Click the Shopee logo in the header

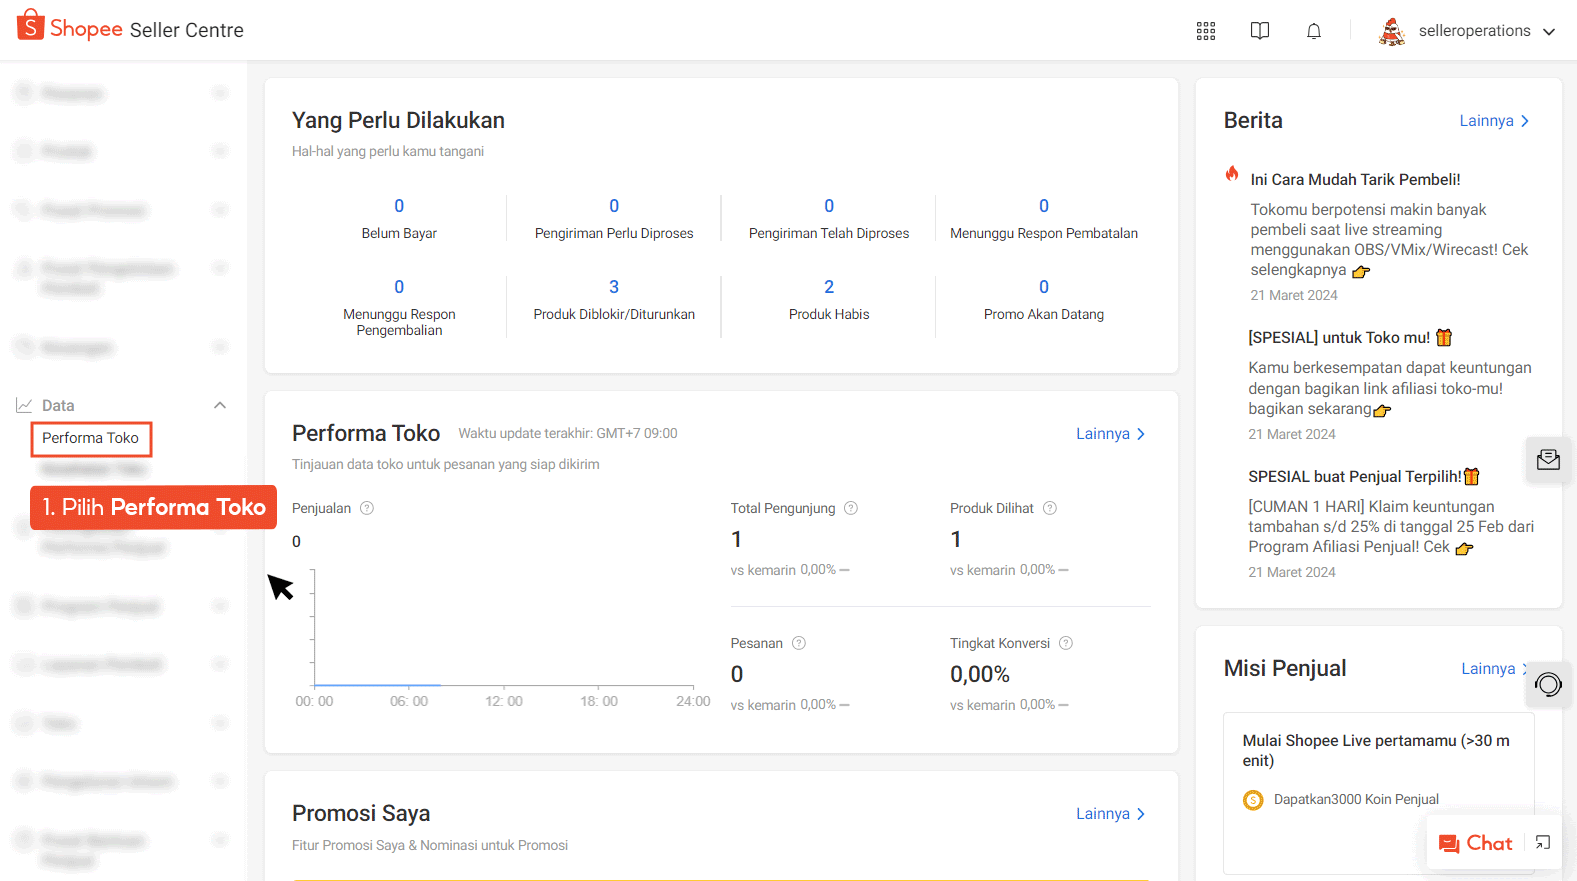point(70,28)
